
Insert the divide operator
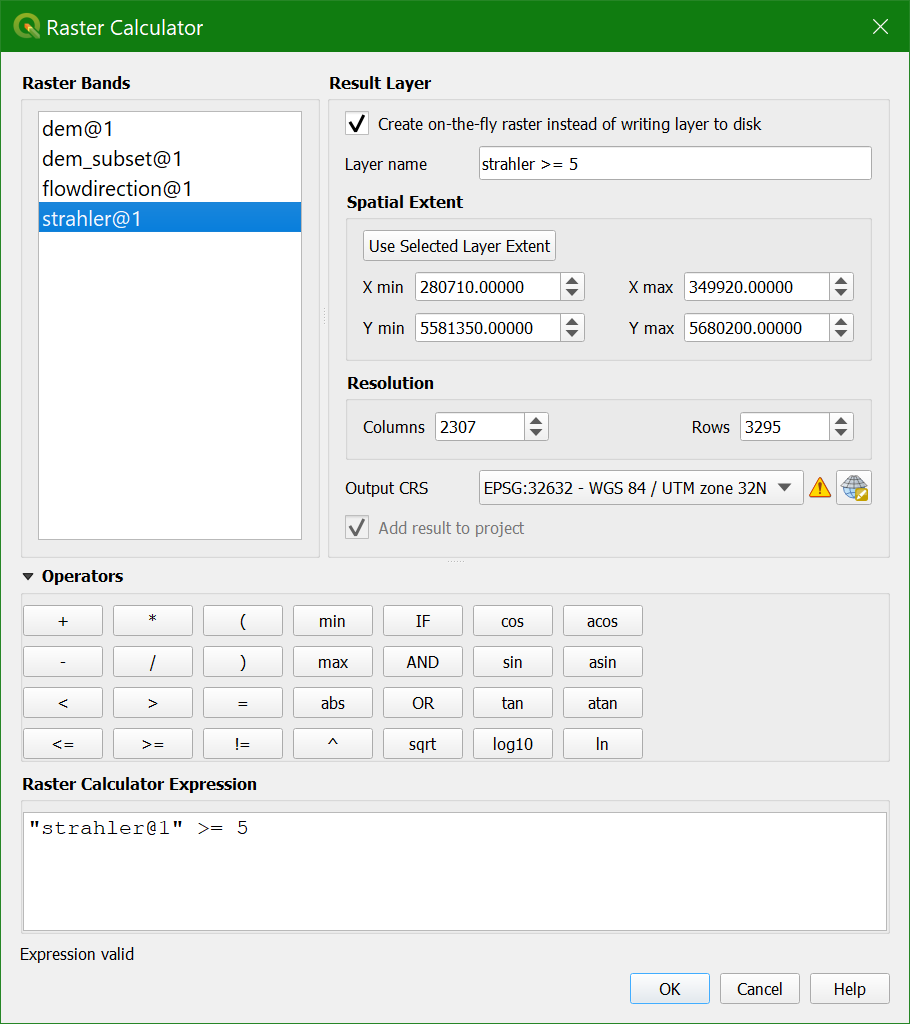153,662
